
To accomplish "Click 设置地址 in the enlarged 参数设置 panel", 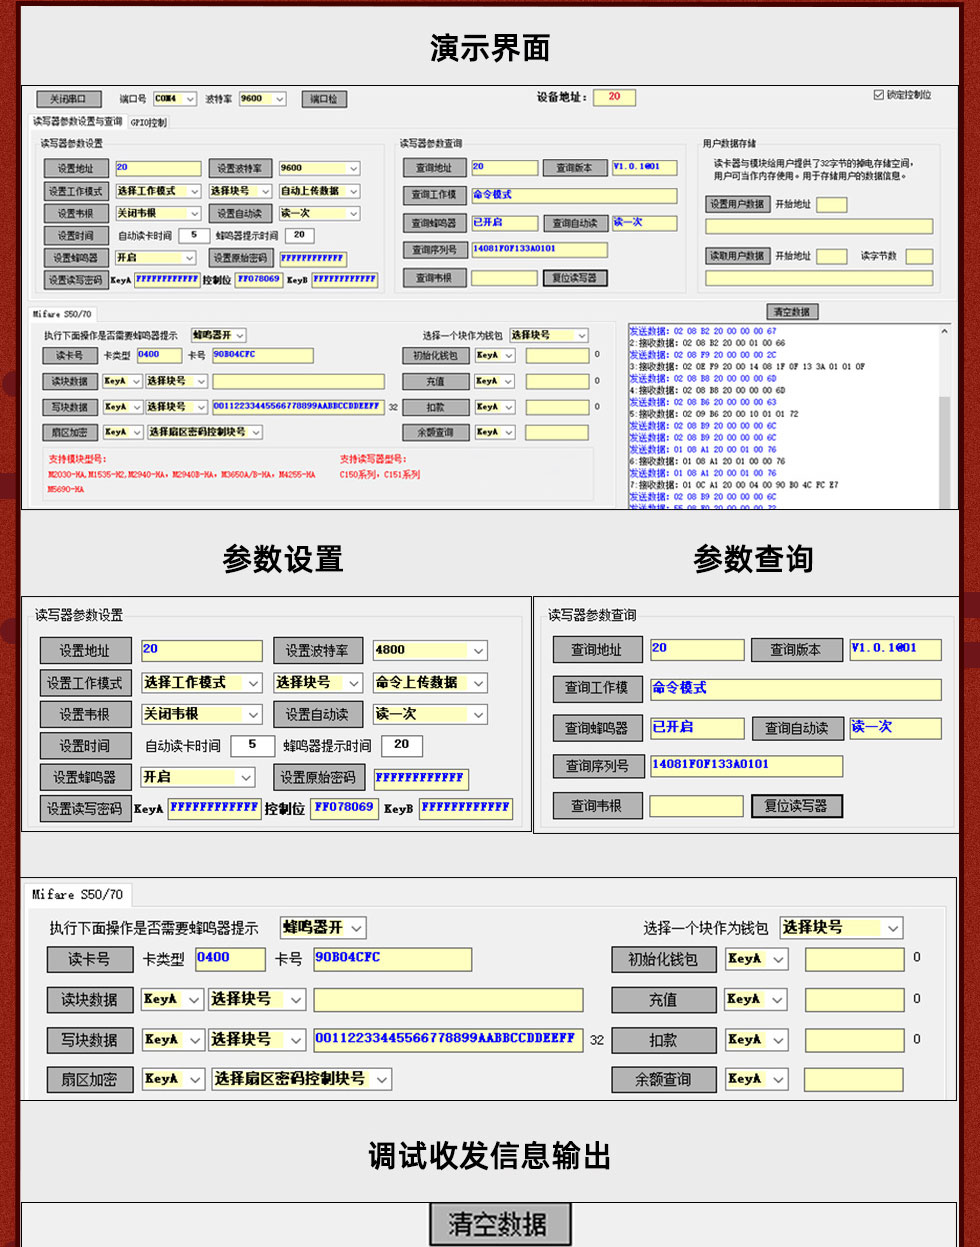I will [x=84, y=651].
